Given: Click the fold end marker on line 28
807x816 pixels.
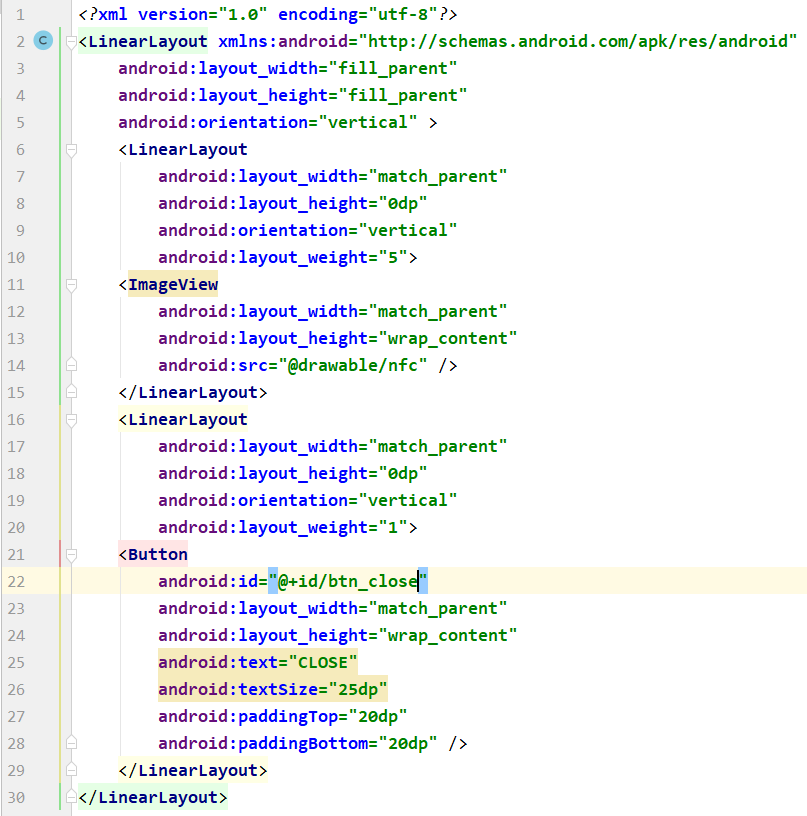Looking at the screenshot, I should click(x=70, y=743).
